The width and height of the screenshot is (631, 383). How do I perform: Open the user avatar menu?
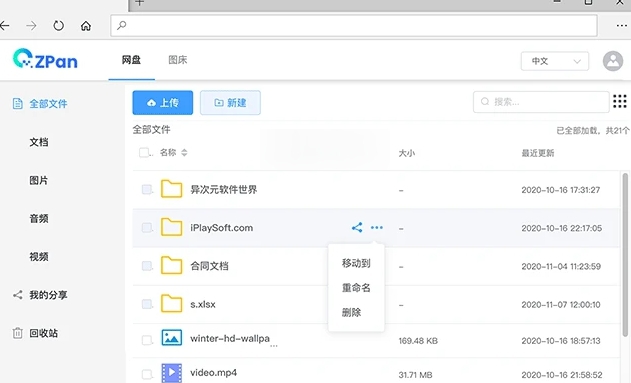pos(612,61)
